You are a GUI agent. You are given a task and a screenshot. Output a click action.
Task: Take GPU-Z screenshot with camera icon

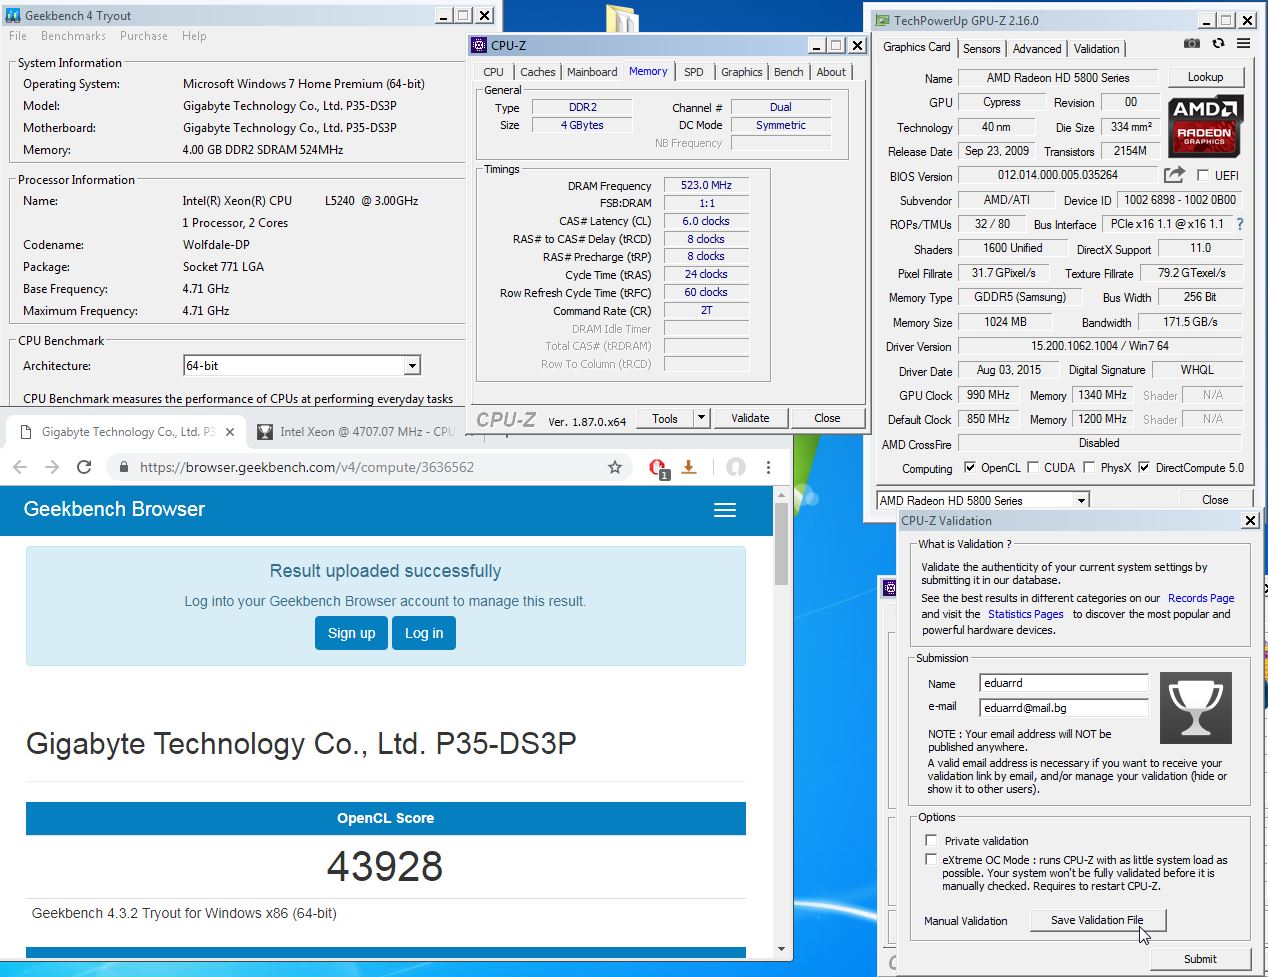point(1191,43)
